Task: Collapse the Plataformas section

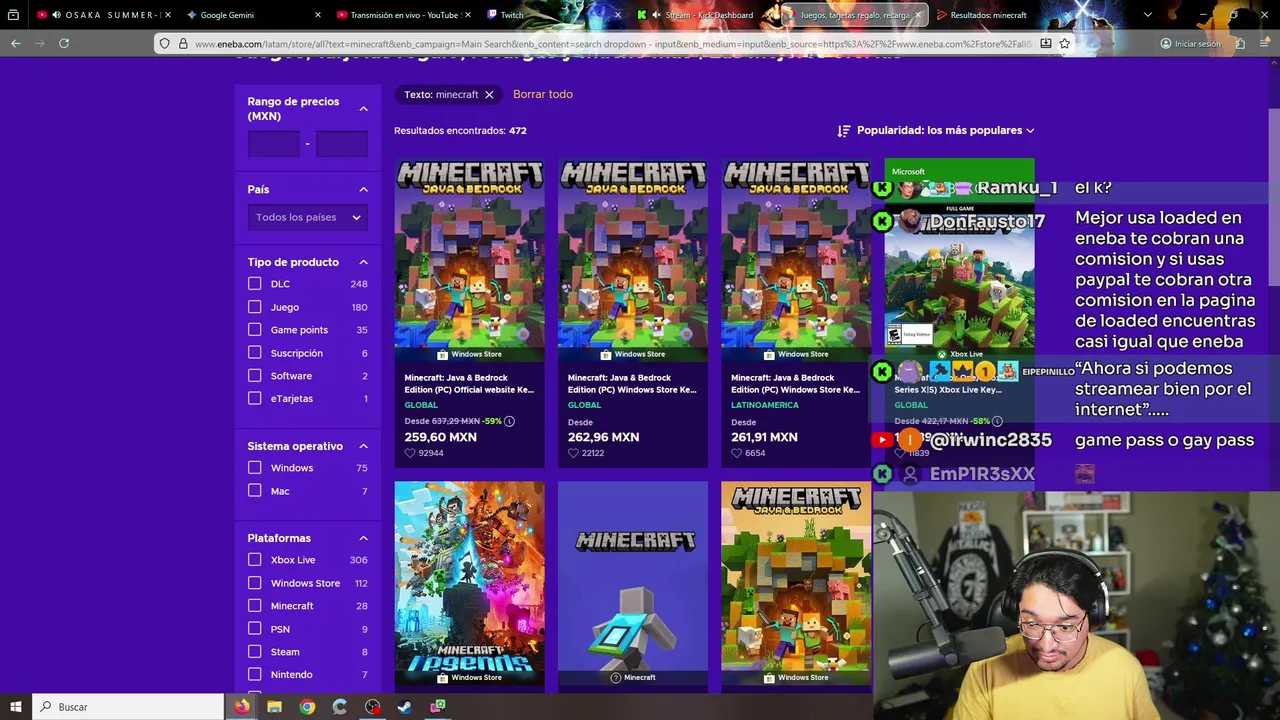Action: click(x=363, y=538)
